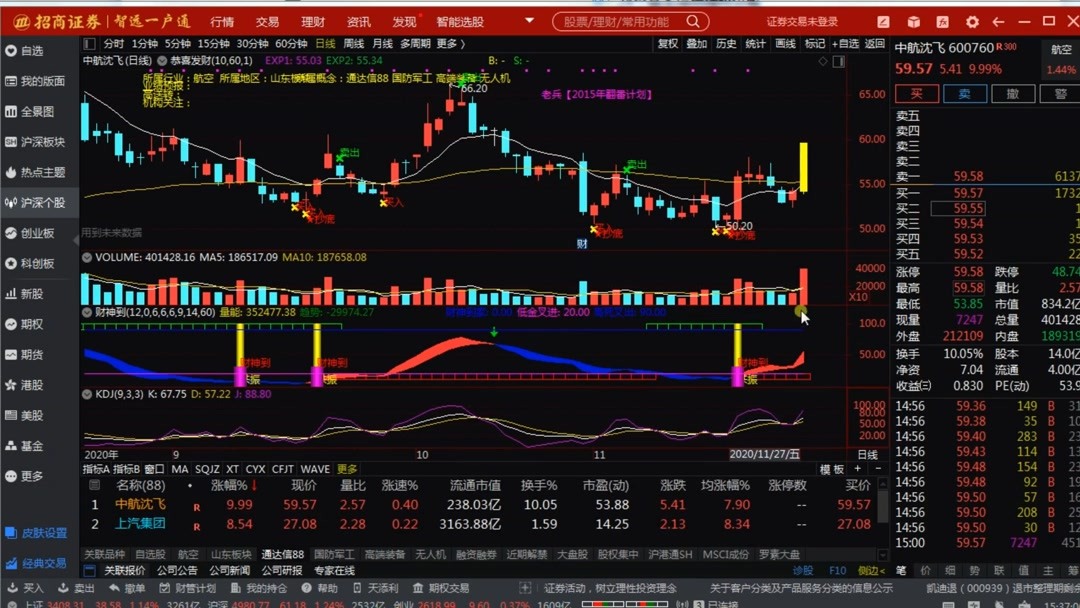The image size is (1080, 608).
Task: Open the fx formula editor icon in title bar
Action: [943, 21]
